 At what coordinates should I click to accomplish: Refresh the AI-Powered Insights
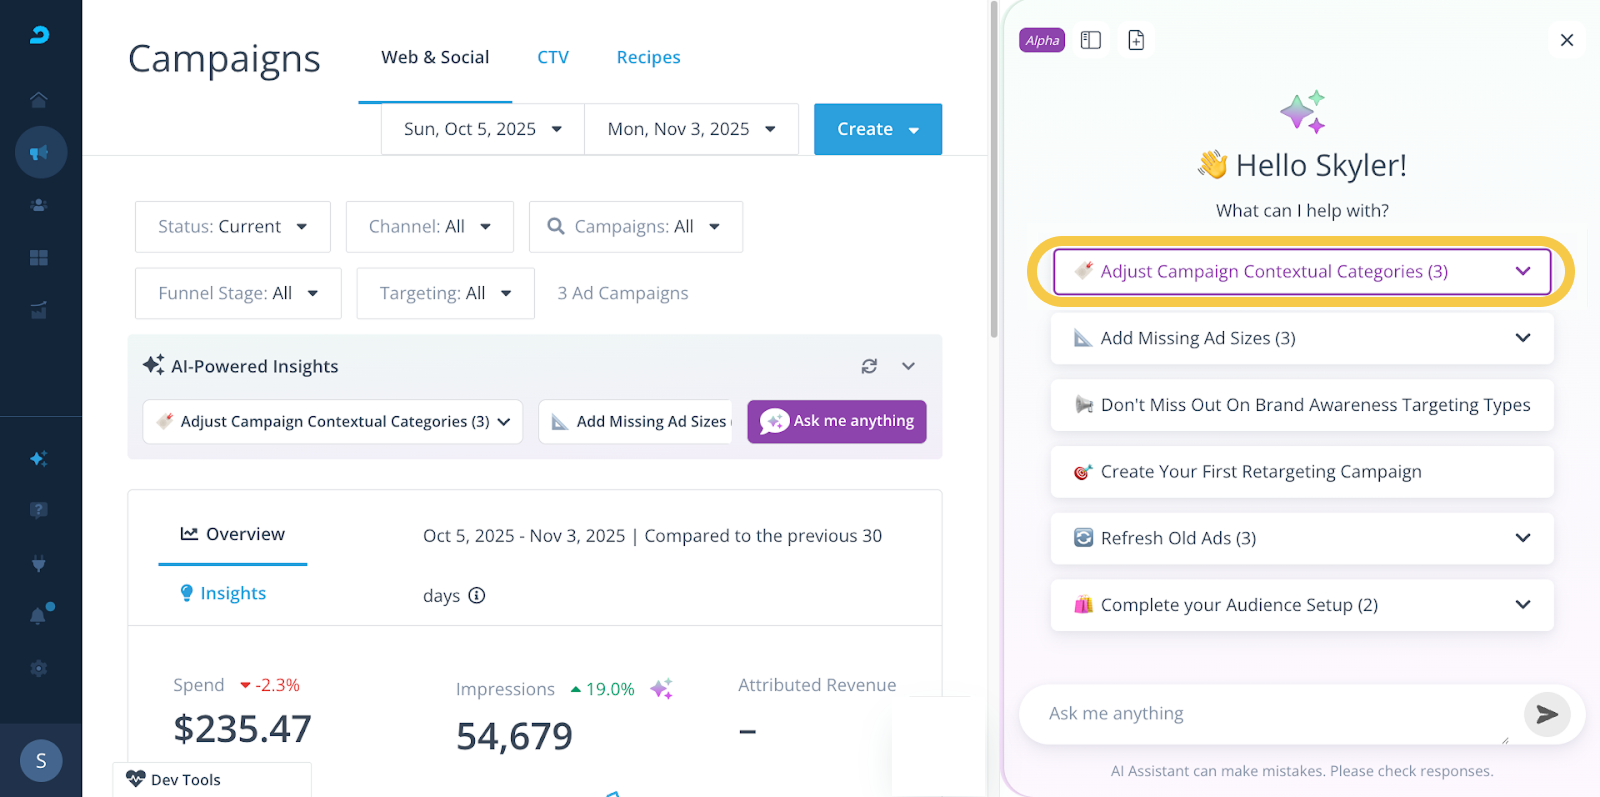(x=869, y=366)
